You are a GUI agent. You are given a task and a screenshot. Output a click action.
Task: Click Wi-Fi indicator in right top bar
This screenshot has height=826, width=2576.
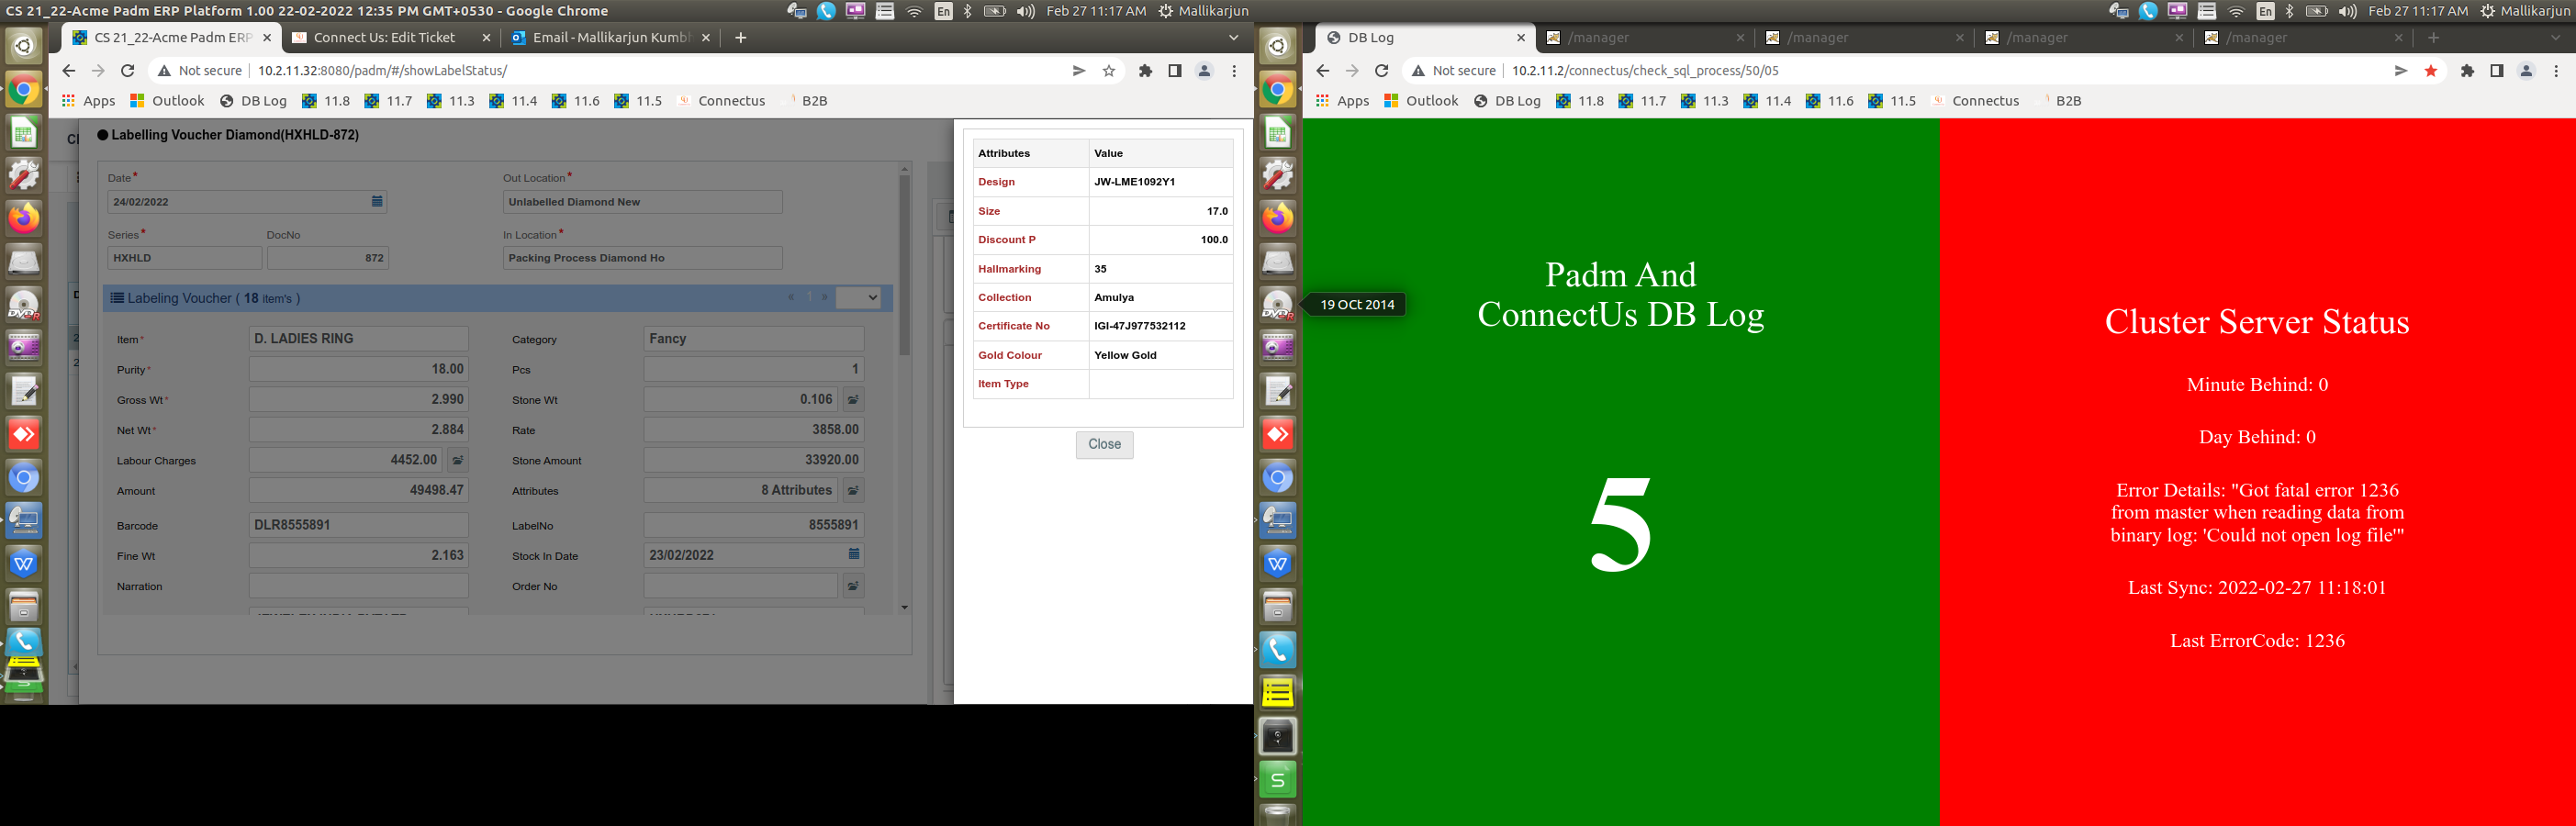point(2236,11)
